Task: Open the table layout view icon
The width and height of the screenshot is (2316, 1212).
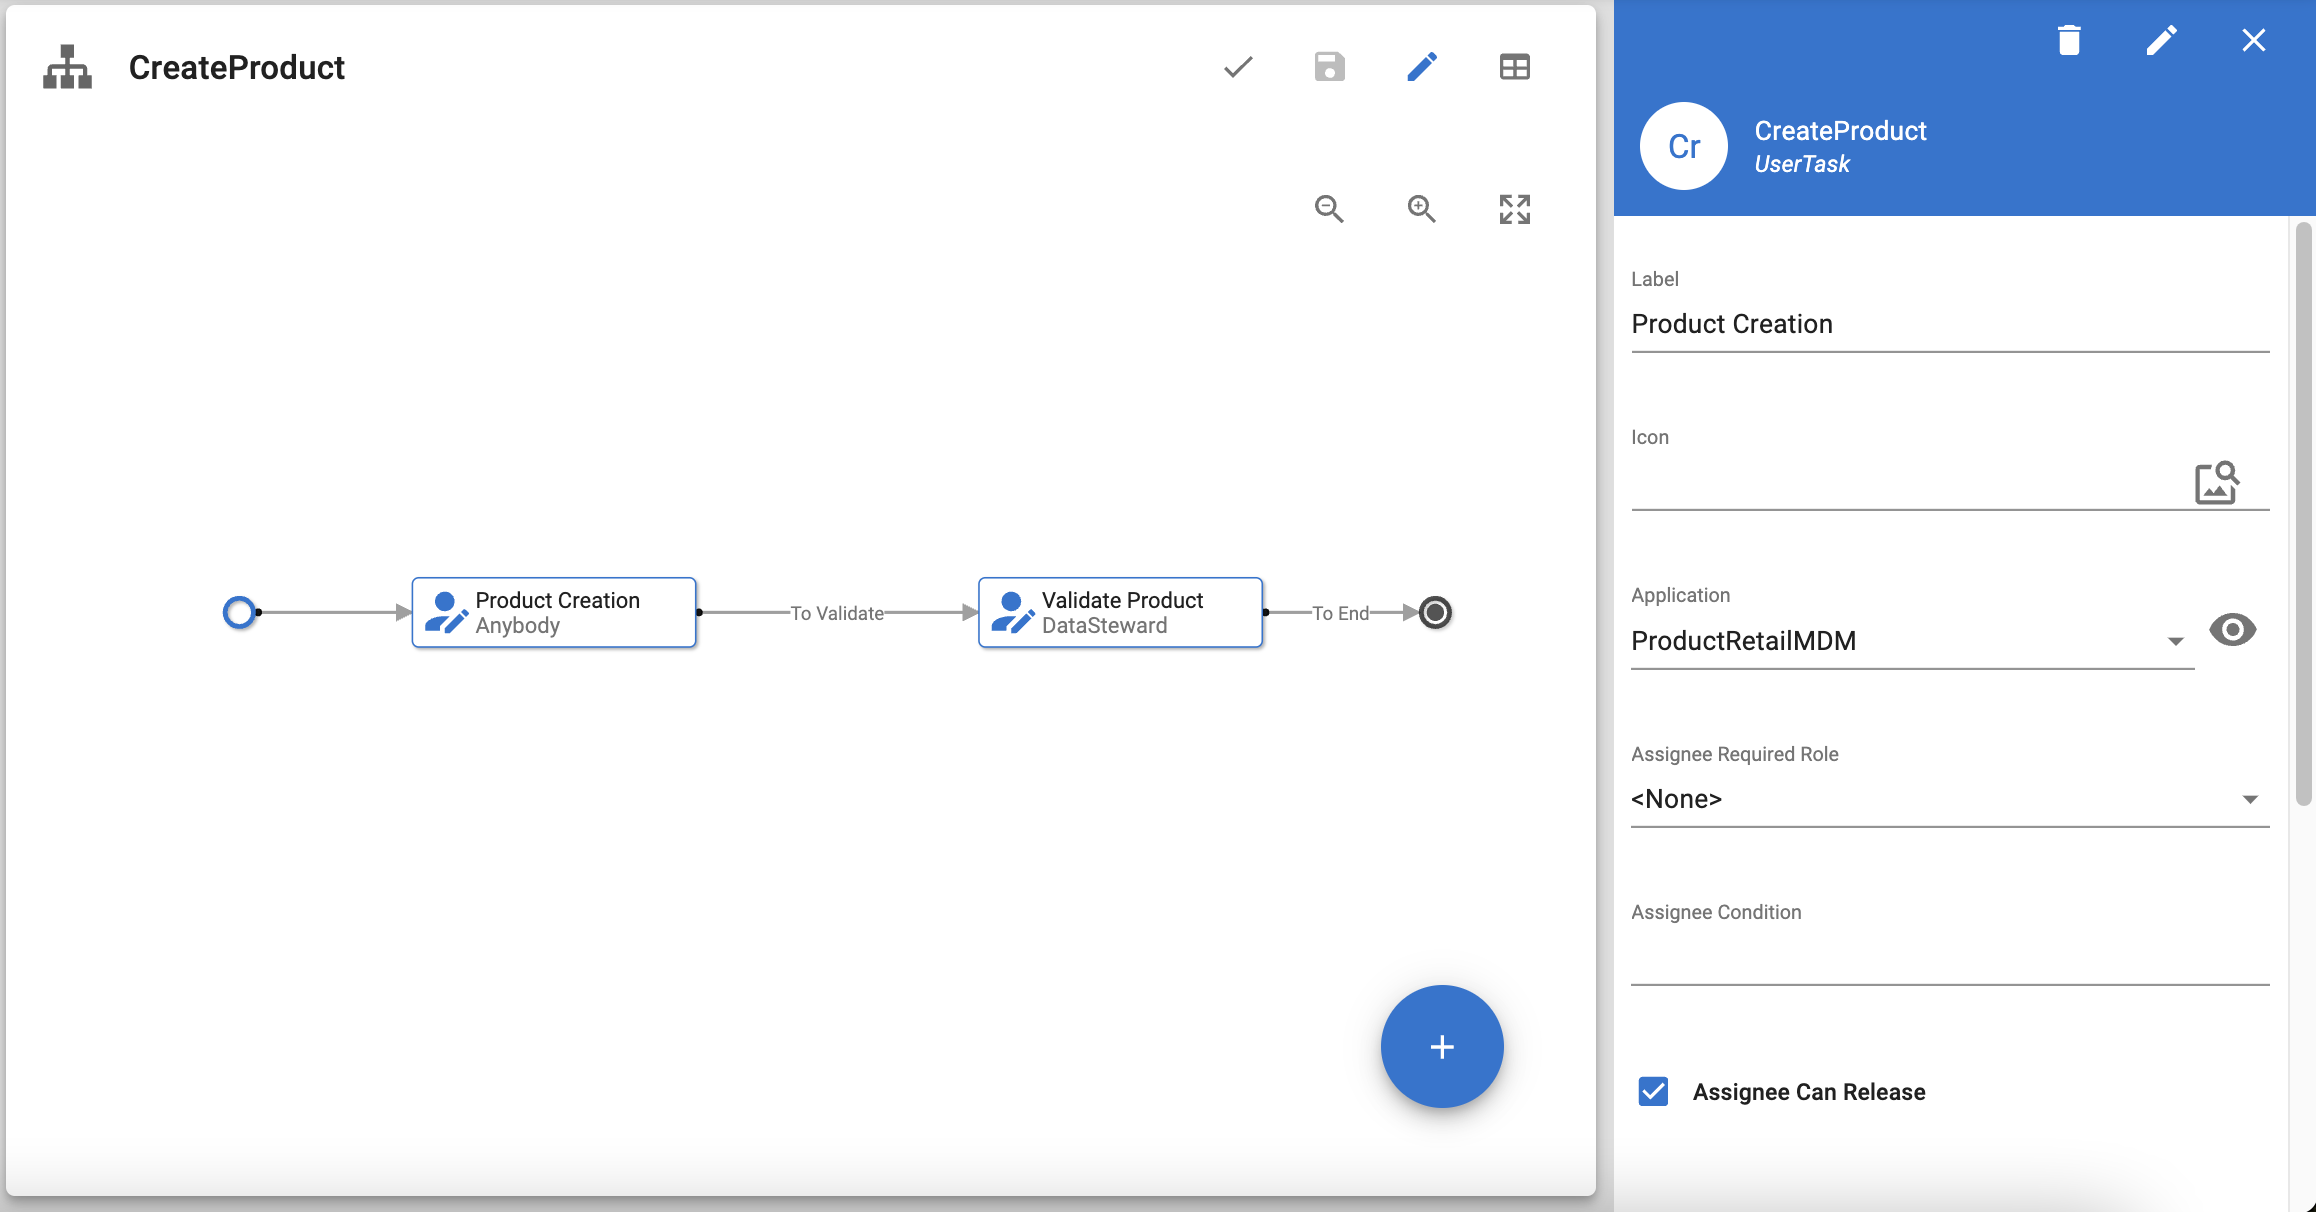Action: coord(1514,67)
